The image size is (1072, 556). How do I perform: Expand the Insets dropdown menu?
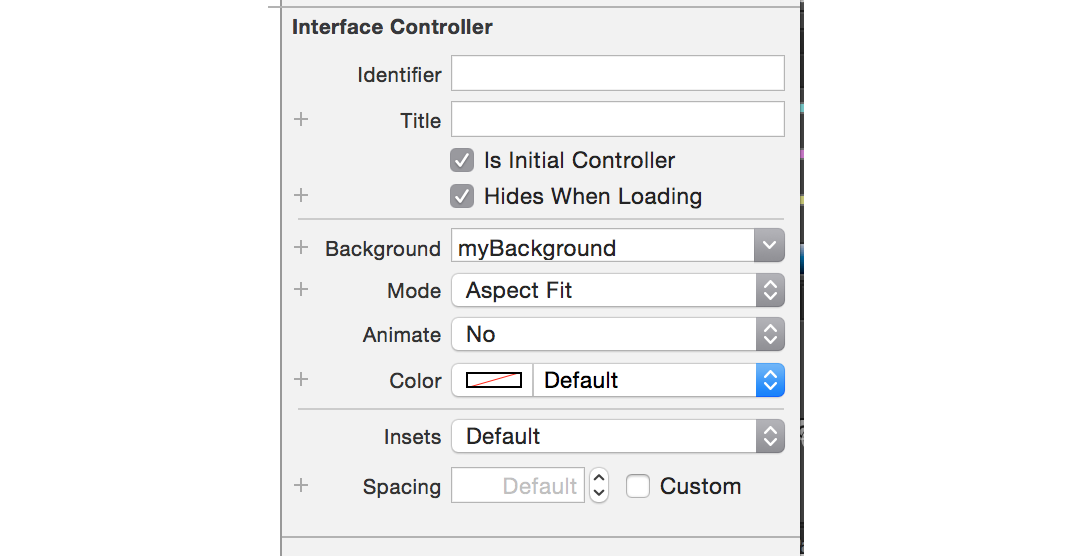pos(617,436)
